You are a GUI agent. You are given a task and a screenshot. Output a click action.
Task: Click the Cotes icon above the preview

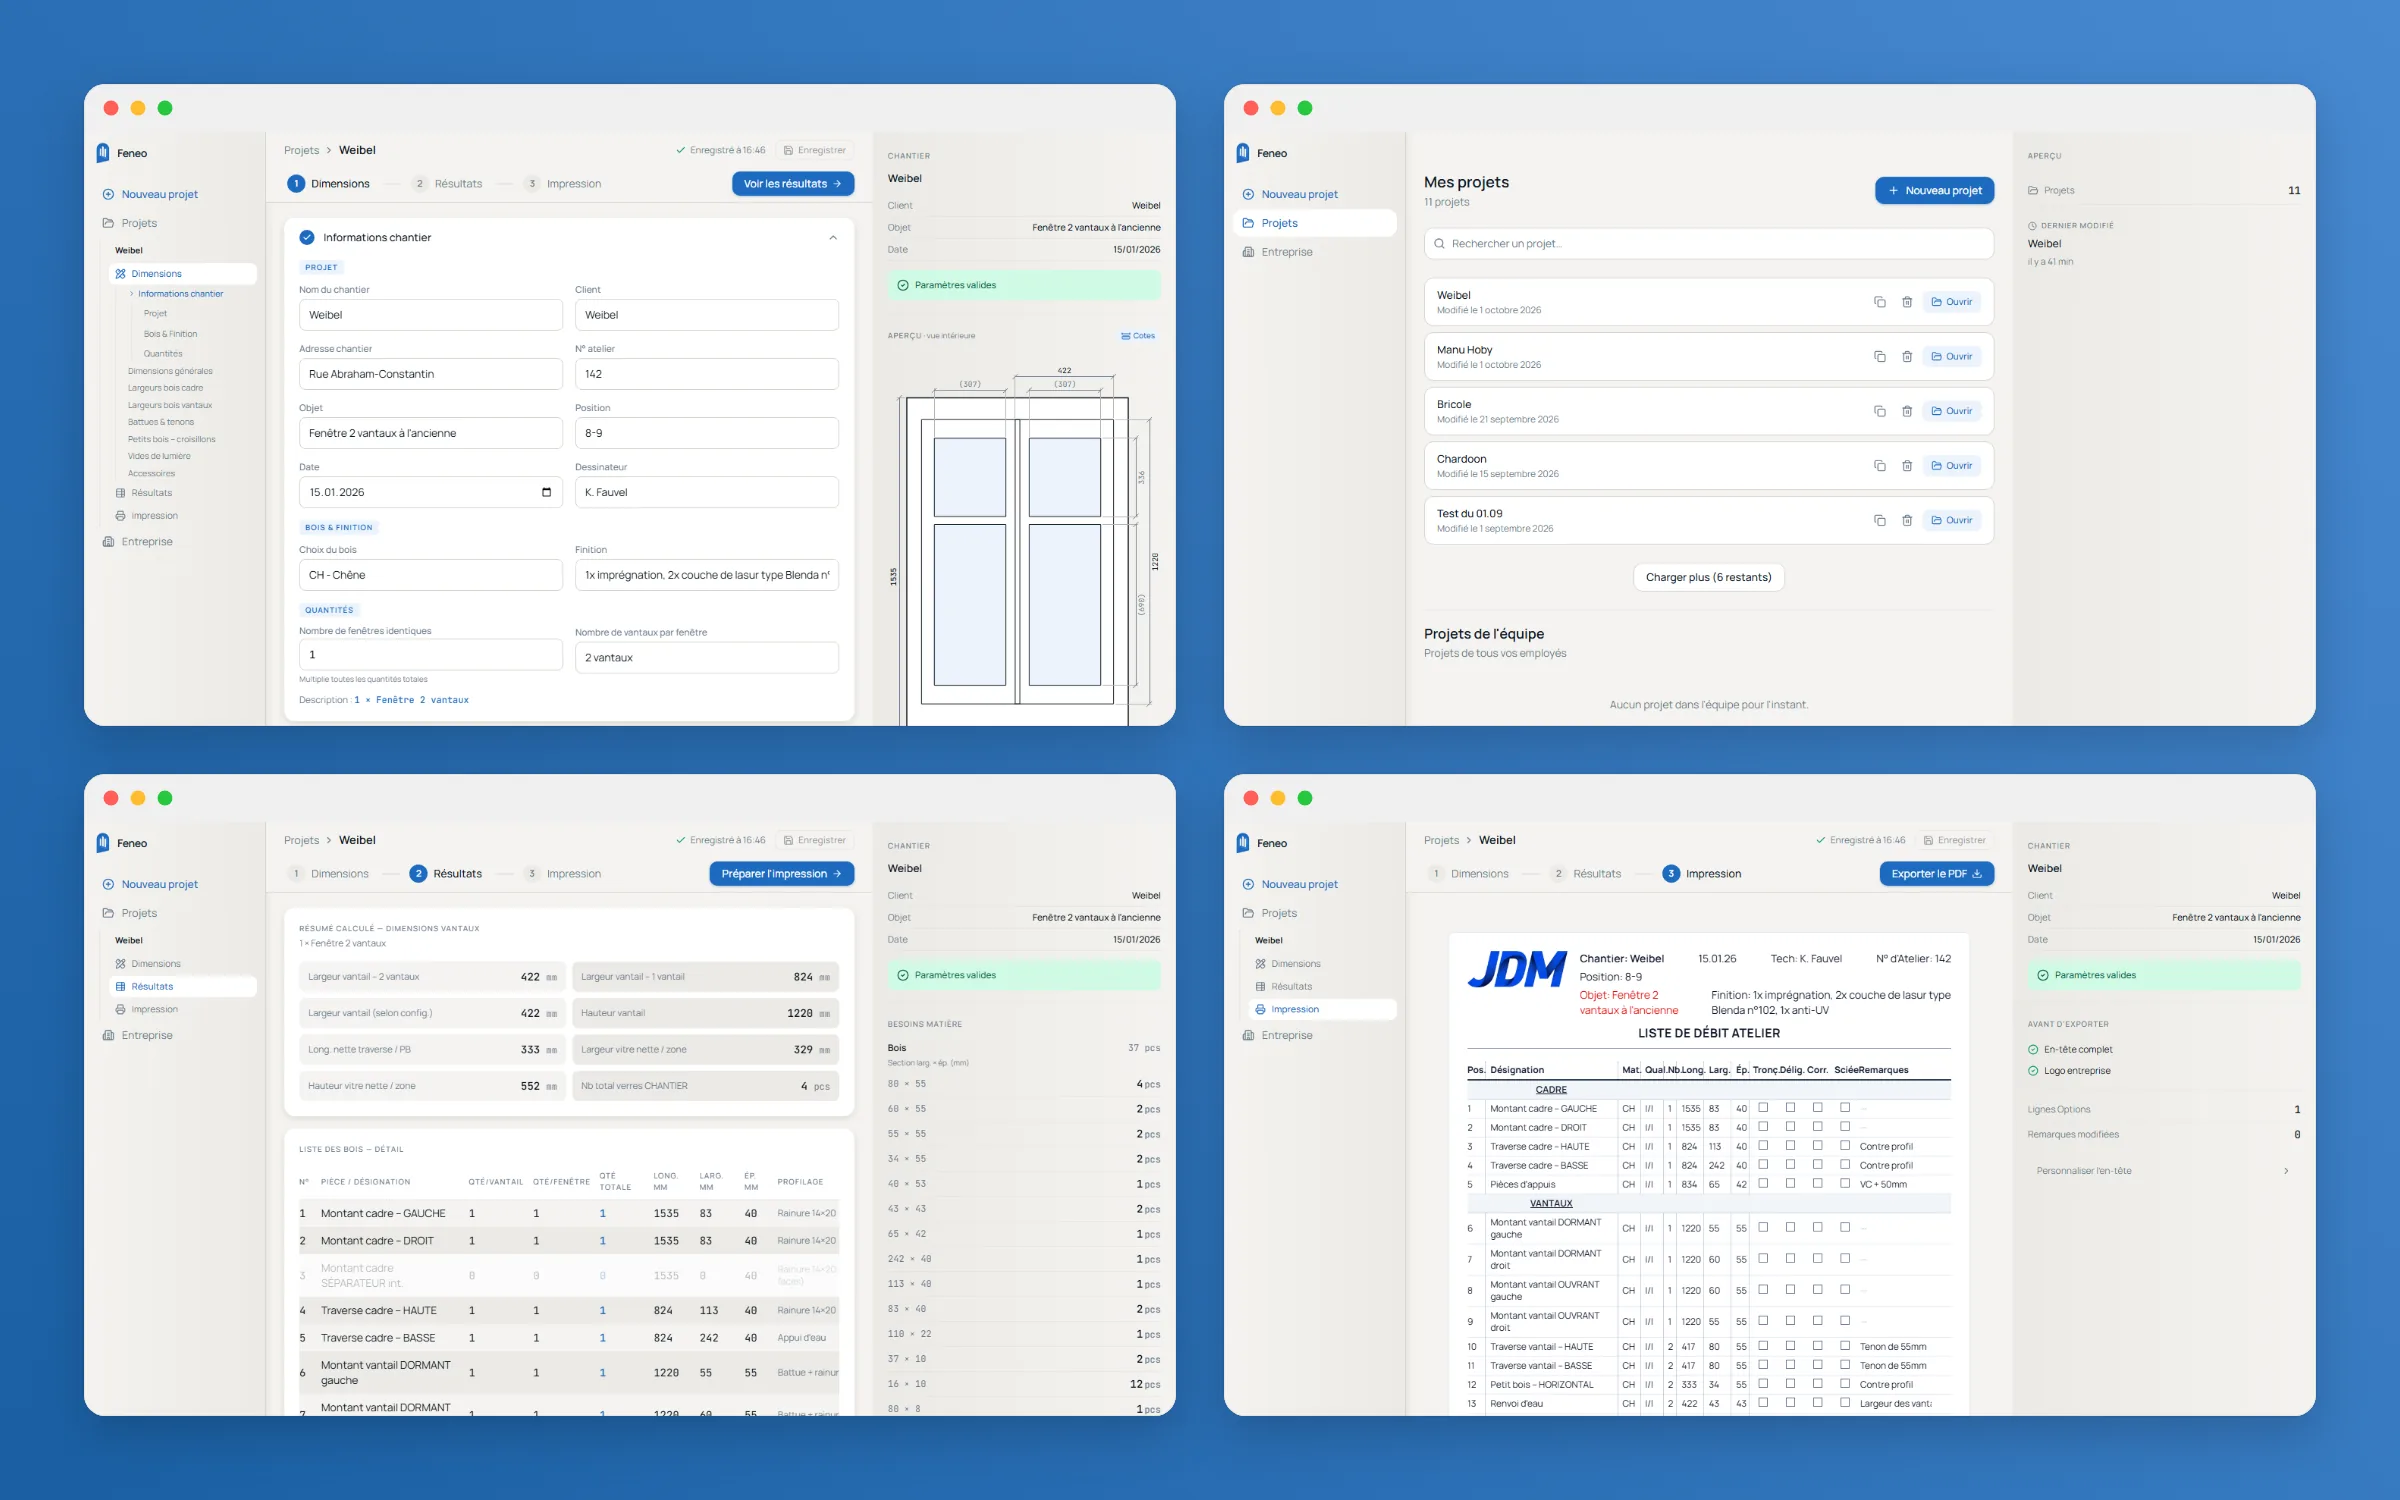click(1138, 336)
